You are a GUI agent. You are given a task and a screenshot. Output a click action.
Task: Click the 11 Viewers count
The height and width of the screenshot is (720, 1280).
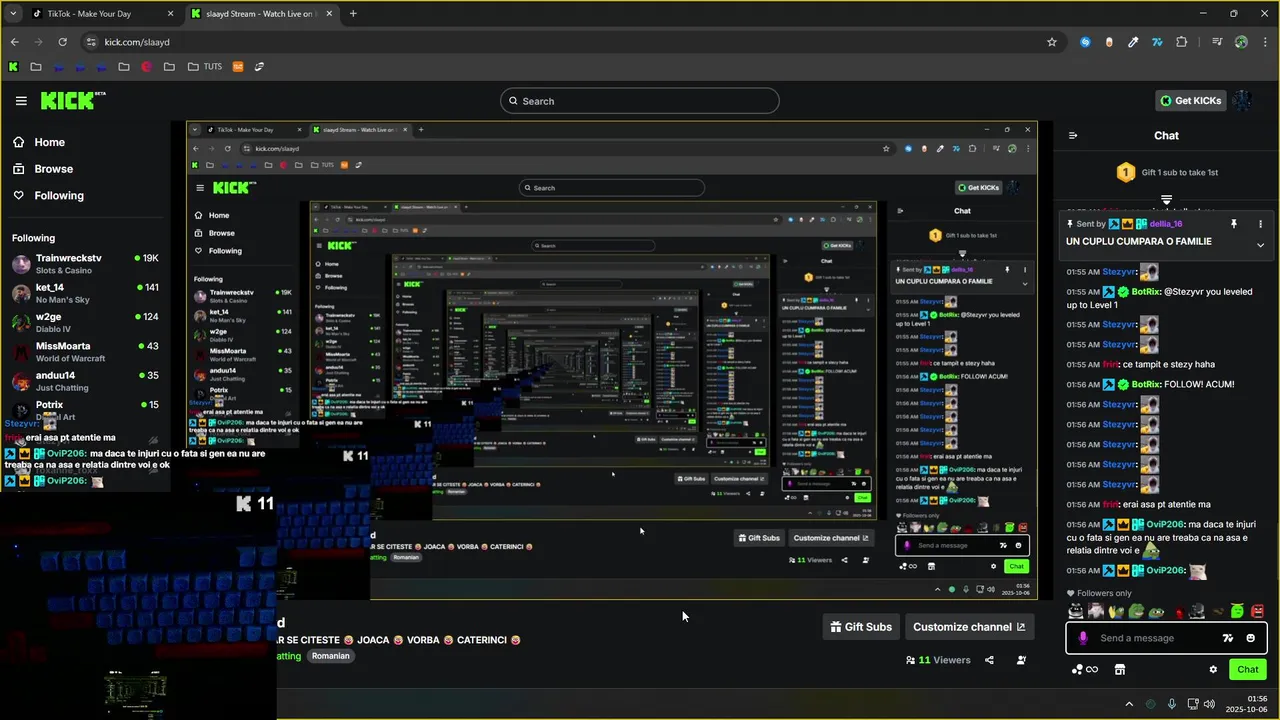(x=938, y=660)
